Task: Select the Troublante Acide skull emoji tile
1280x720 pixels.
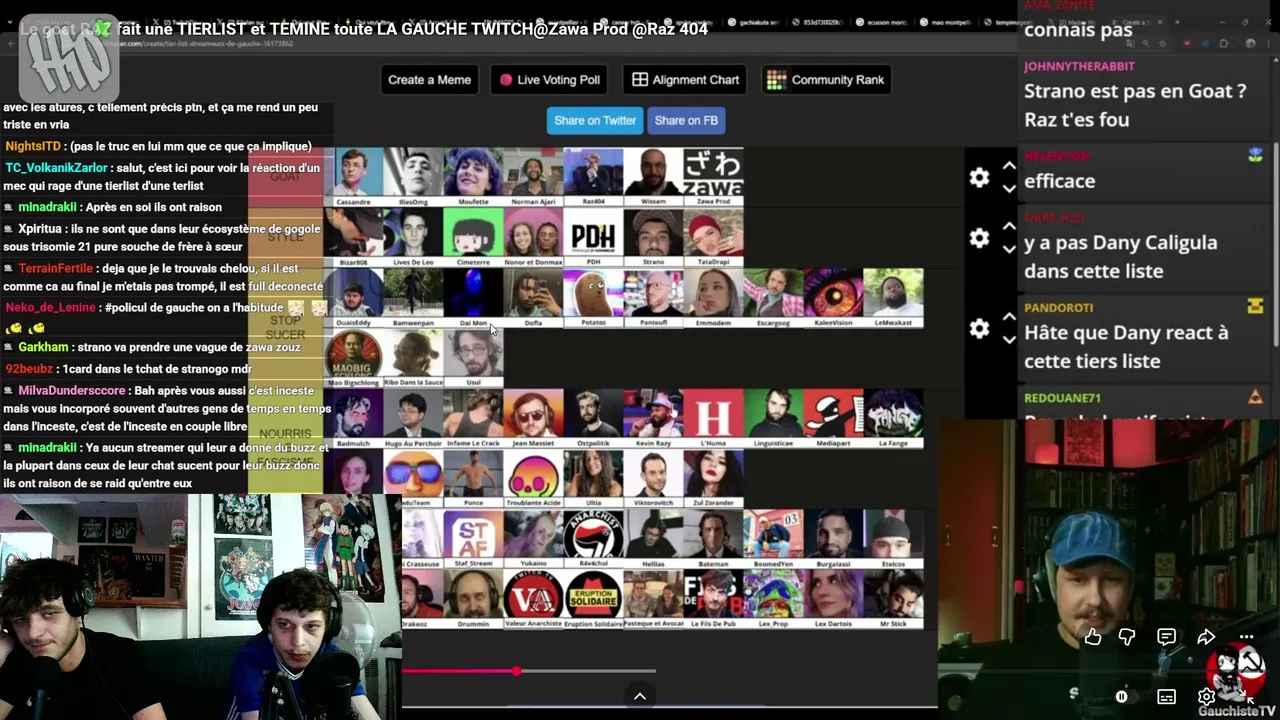Action: pyautogui.click(x=533, y=477)
